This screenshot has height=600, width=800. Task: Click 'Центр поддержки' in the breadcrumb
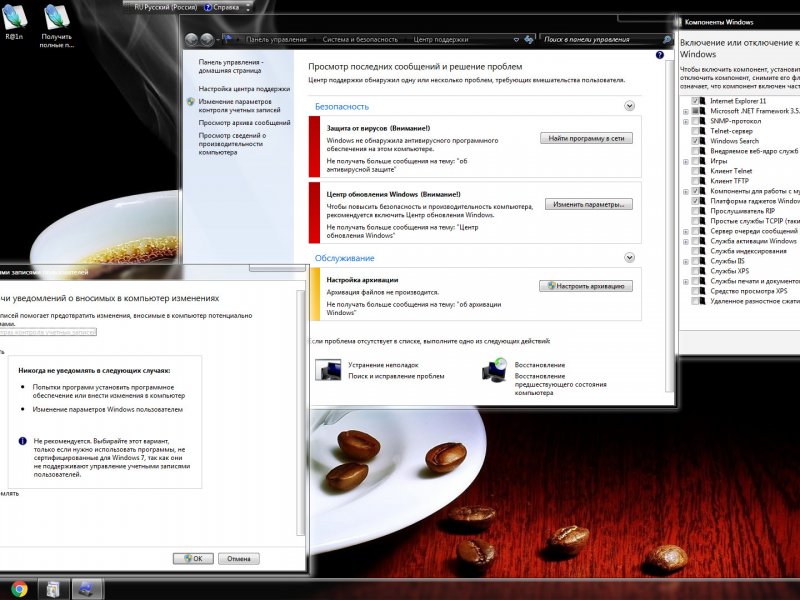click(x=441, y=39)
